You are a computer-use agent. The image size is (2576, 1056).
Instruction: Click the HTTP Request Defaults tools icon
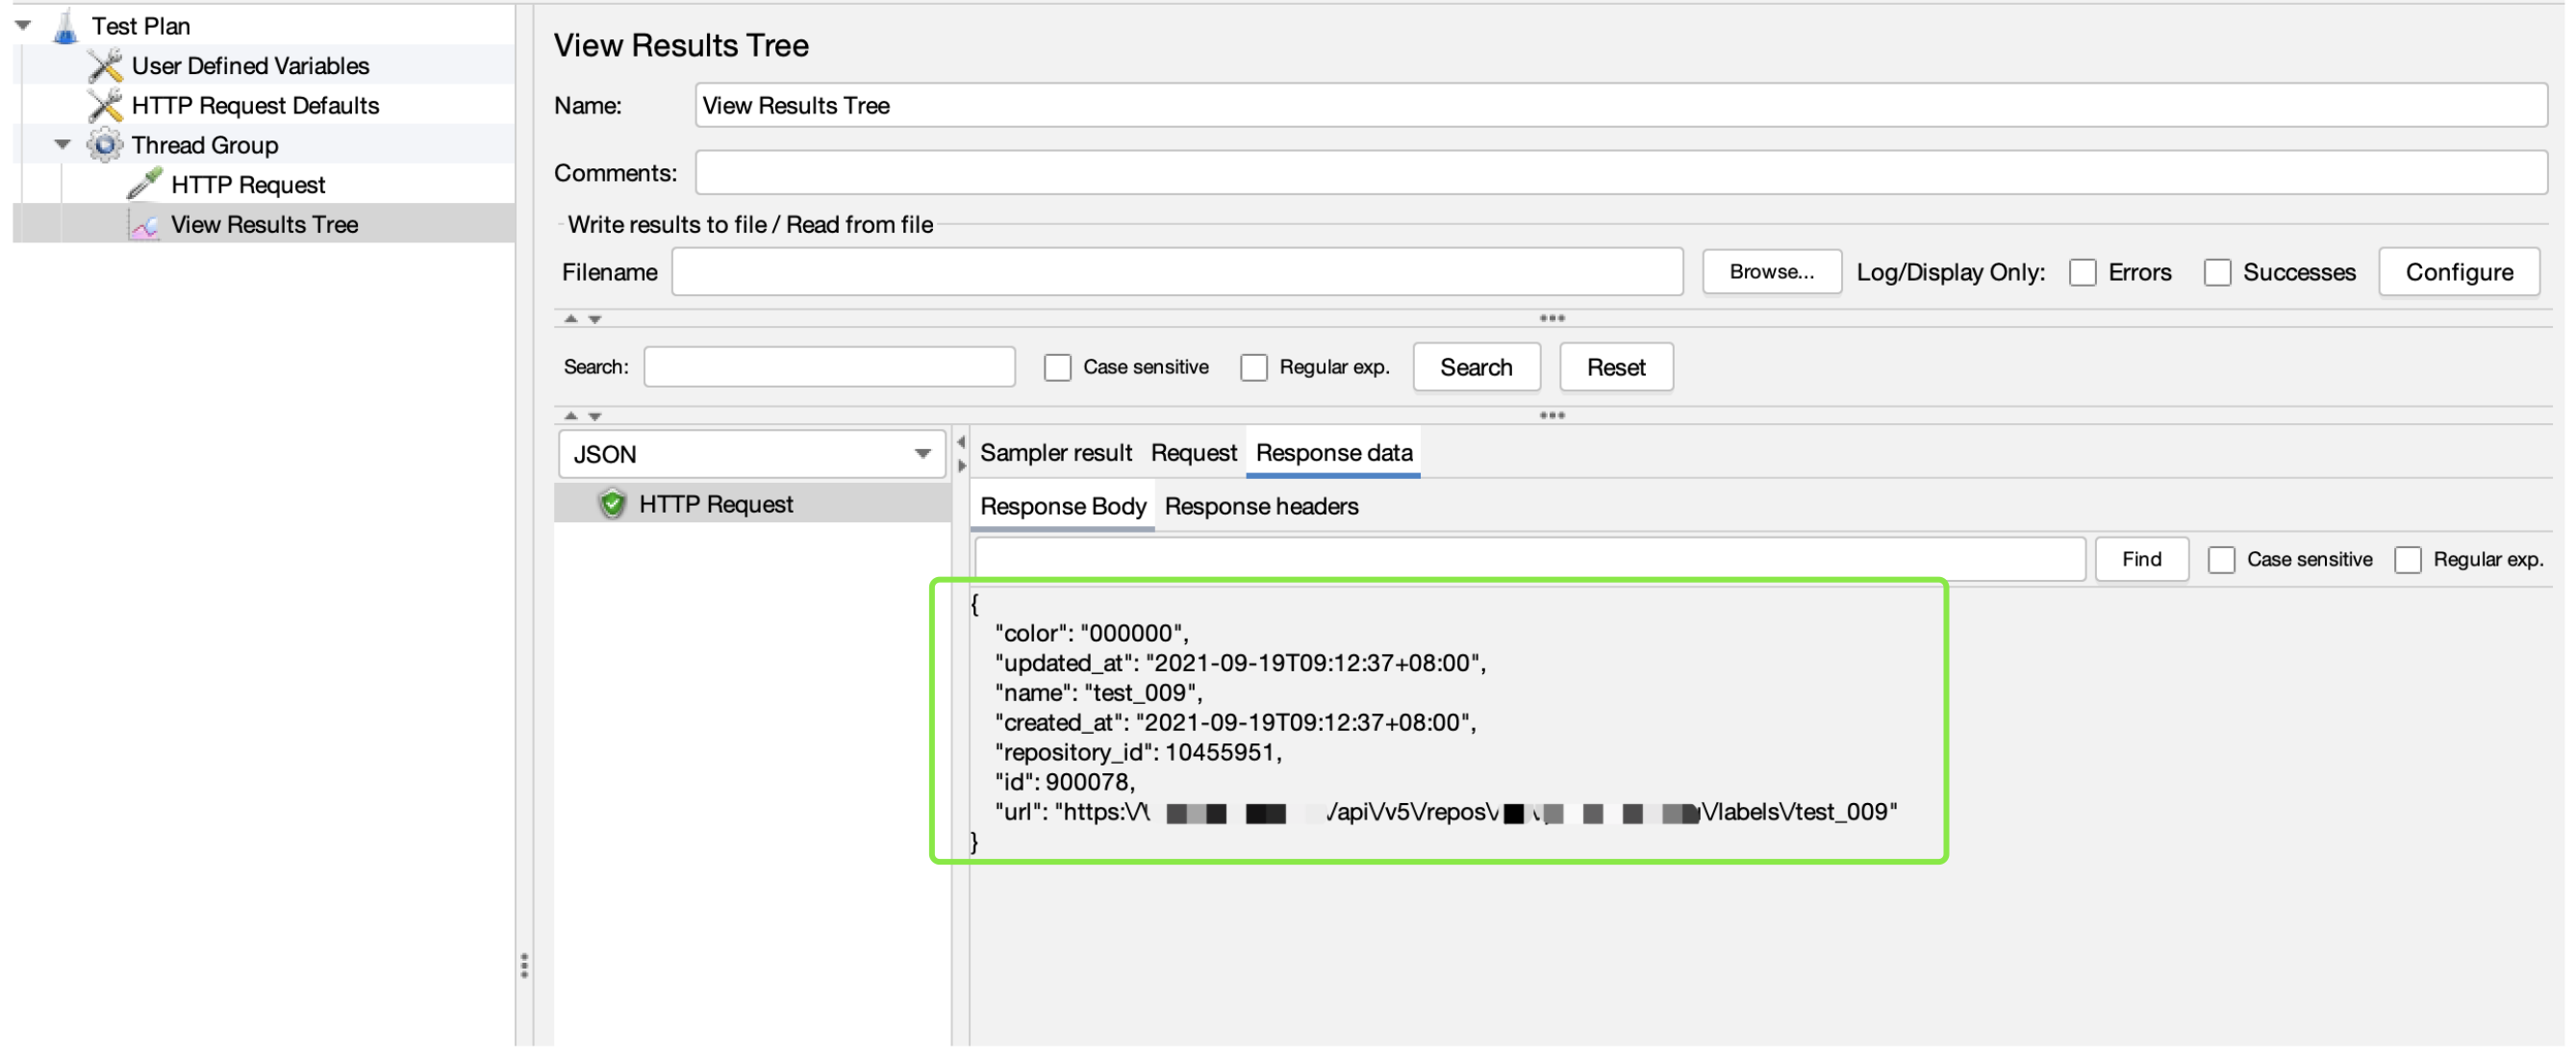pos(105,106)
